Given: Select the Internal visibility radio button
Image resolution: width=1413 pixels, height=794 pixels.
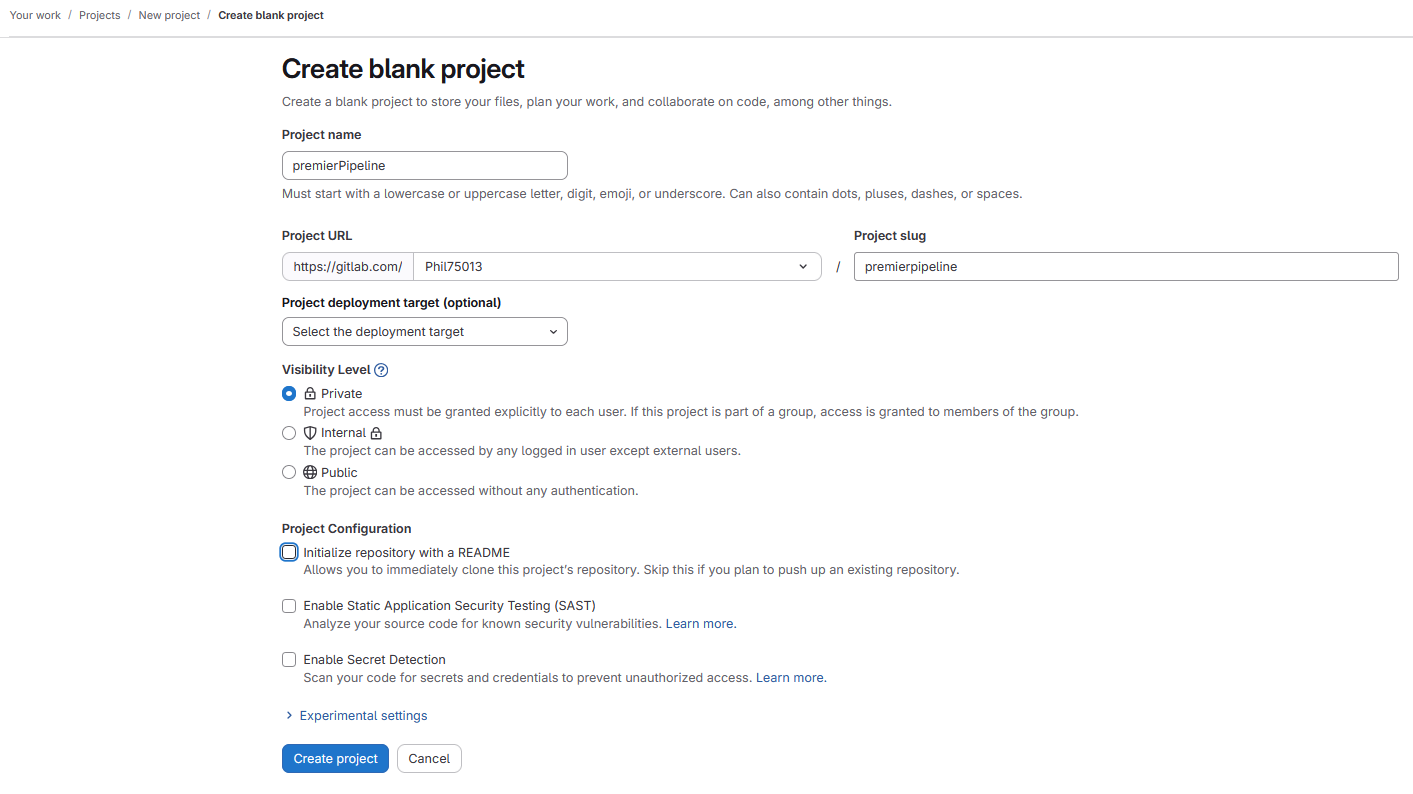Looking at the screenshot, I should (x=289, y=433).
